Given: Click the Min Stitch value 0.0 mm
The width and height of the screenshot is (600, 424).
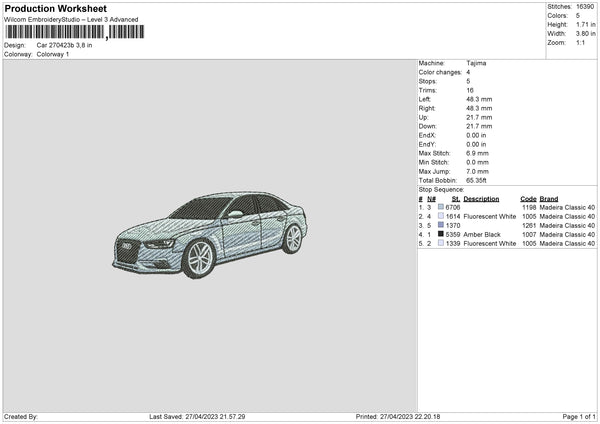Looking at the screenshot, I should 478,162.
